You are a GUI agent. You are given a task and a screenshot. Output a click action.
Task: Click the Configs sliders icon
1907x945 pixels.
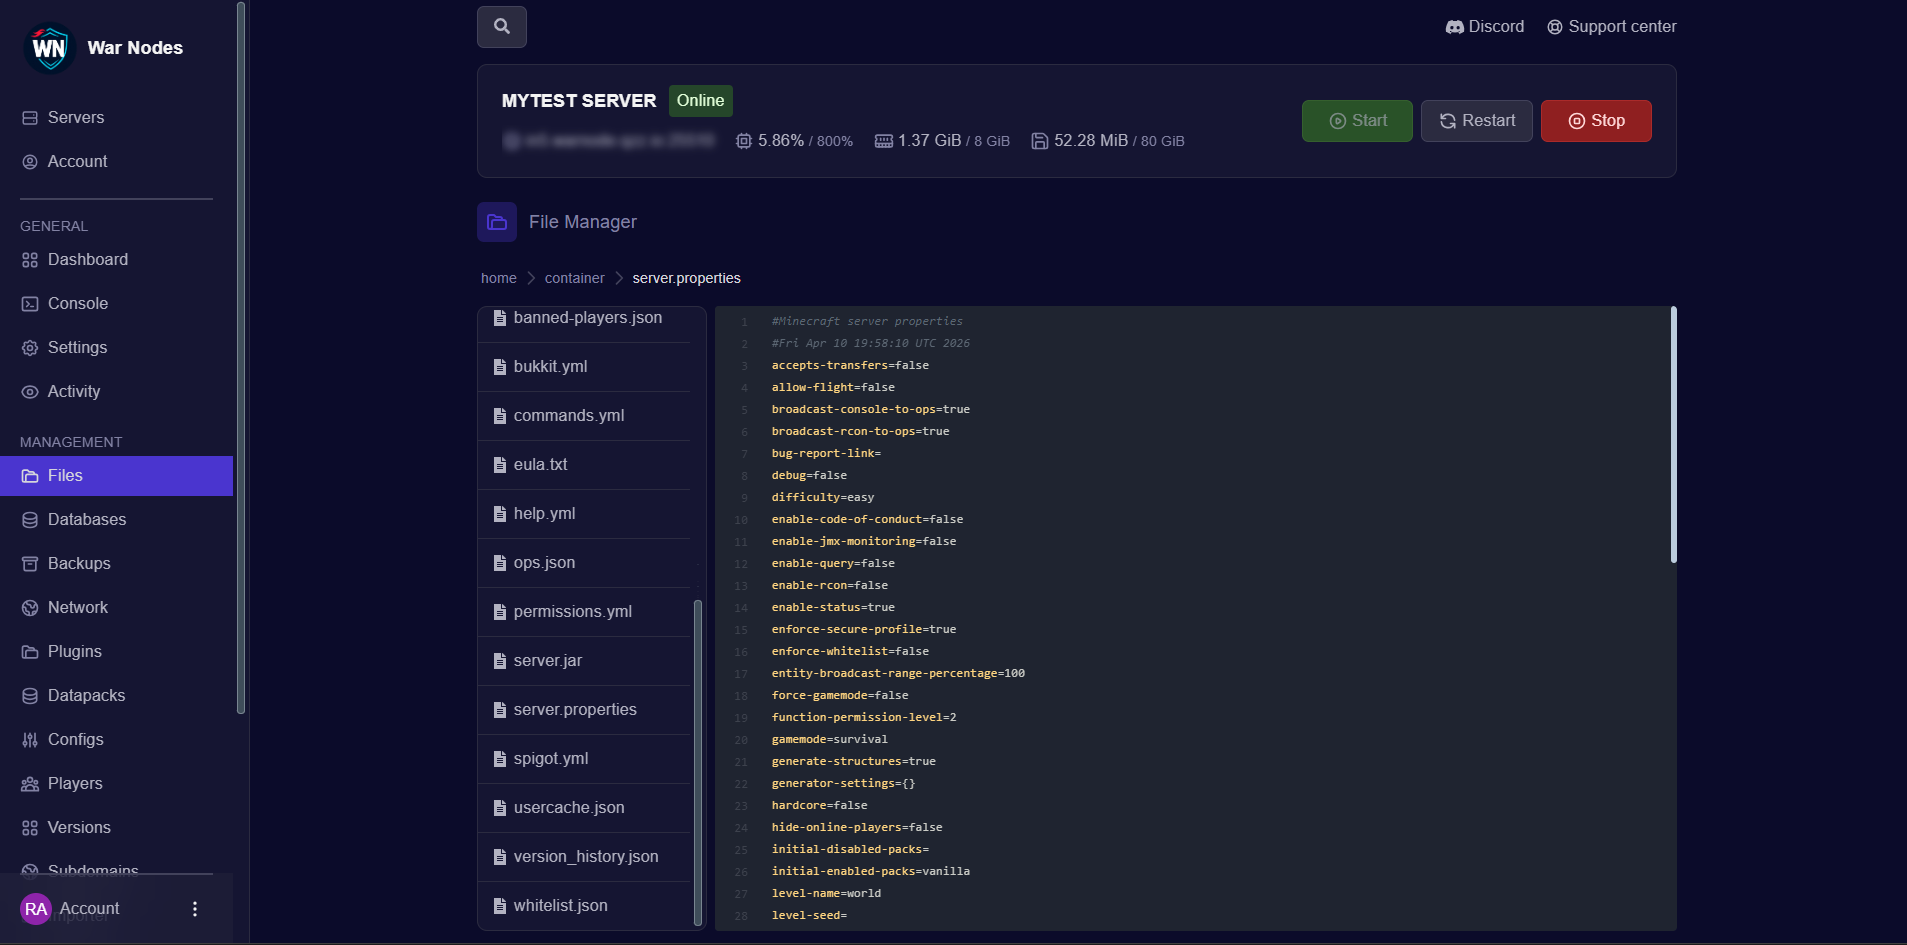coord(30,740)
